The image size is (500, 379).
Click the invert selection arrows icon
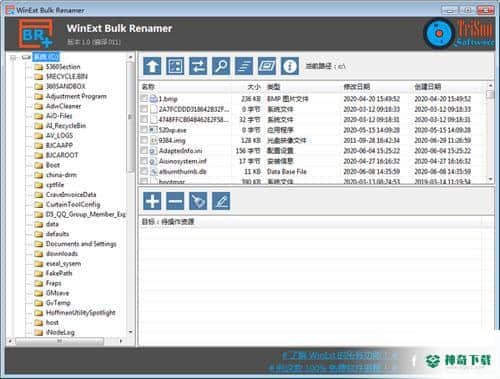pos(198,66)
